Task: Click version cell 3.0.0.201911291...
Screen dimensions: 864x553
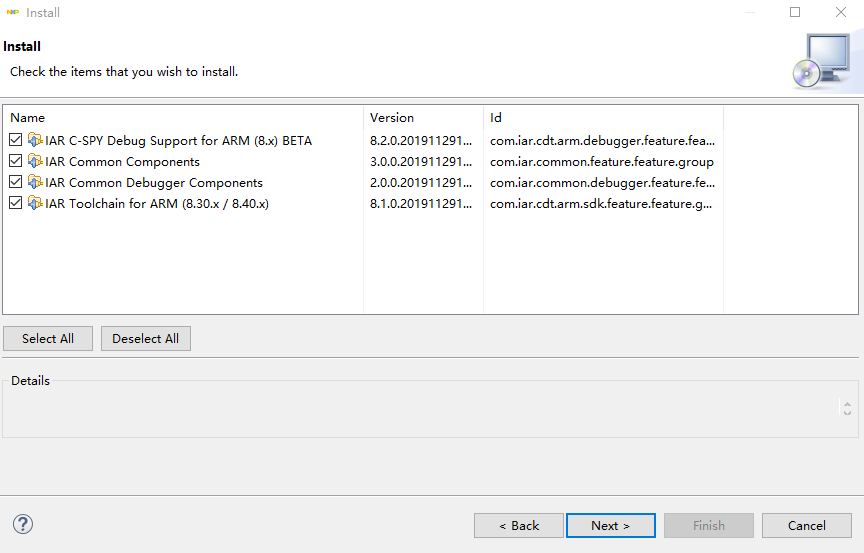Action: point(421,161)
